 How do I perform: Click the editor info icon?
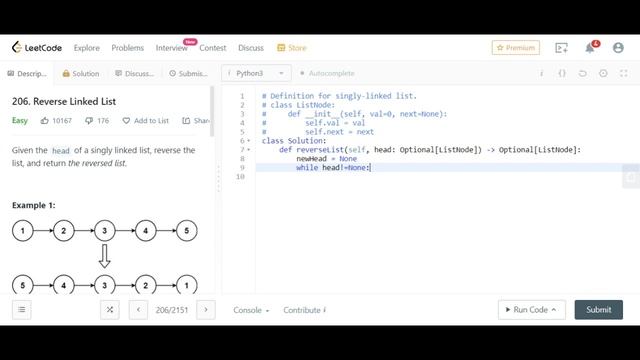click(x=542, y=73)
